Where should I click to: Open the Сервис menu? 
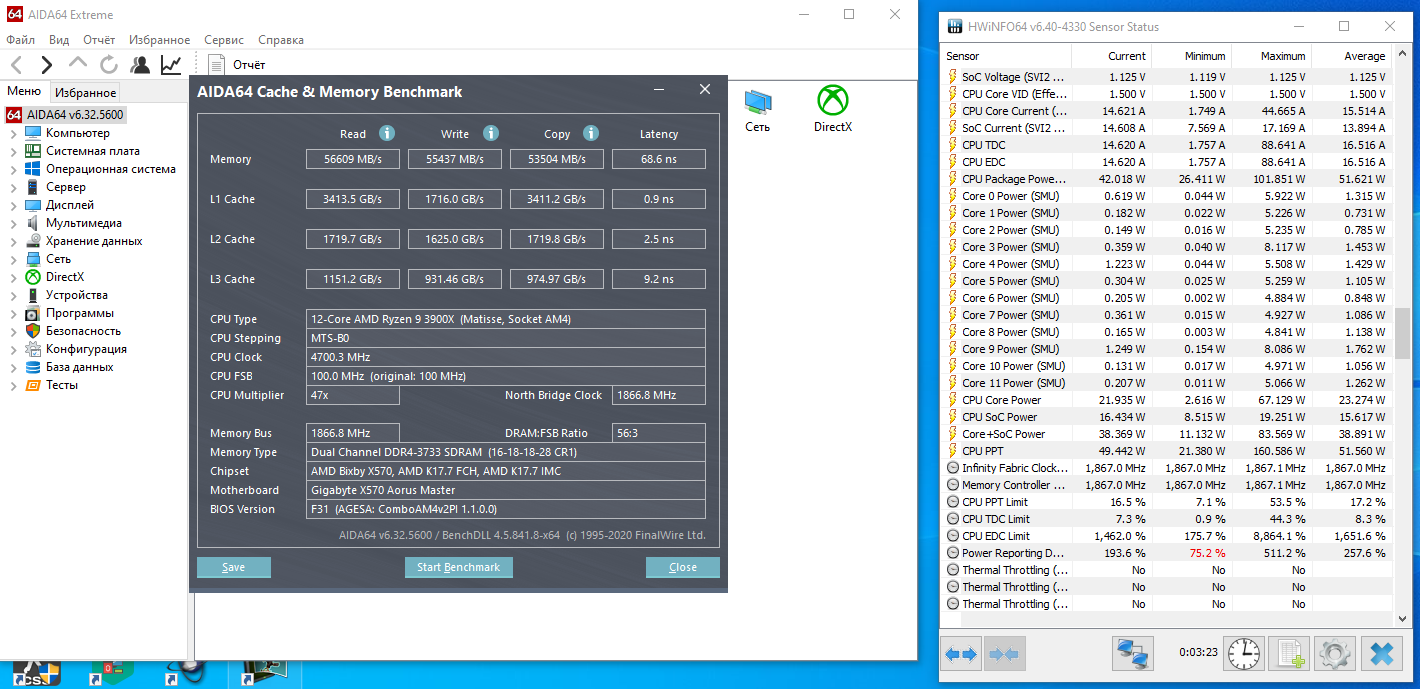pyautogui.click(x=224, y=40)
